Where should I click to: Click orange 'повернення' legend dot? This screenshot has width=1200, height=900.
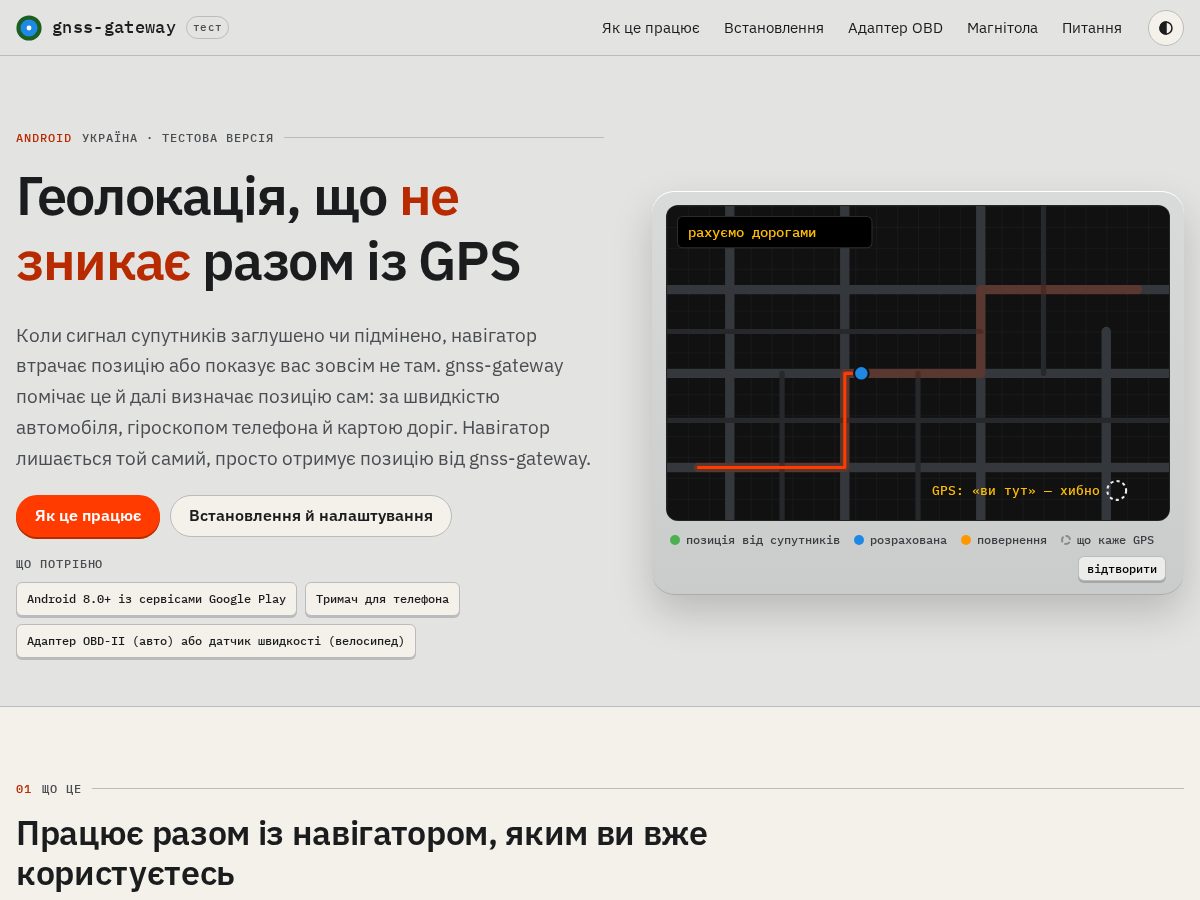coord(966,540)
